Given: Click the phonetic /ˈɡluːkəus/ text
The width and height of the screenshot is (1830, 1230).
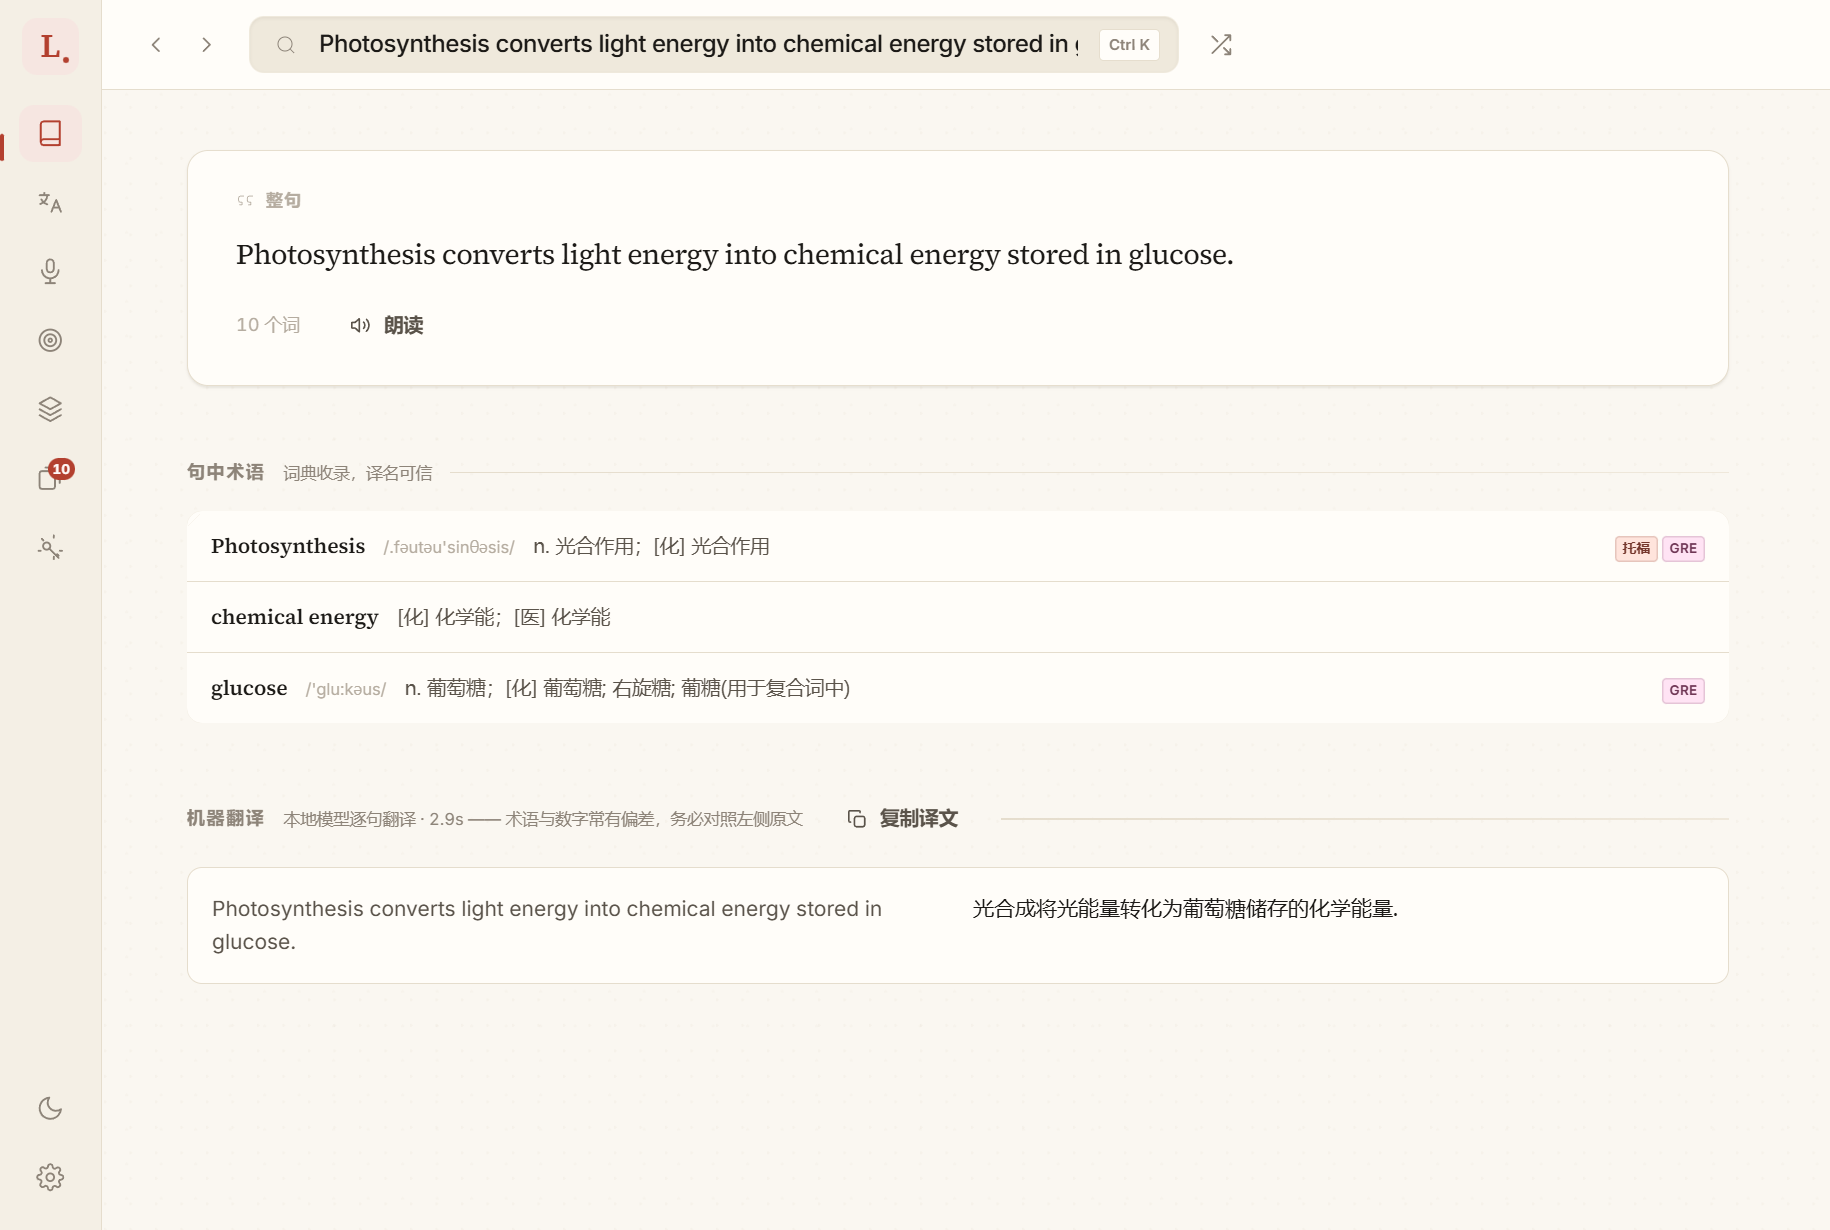Looking at the screenshot, I should pos(346,689).
